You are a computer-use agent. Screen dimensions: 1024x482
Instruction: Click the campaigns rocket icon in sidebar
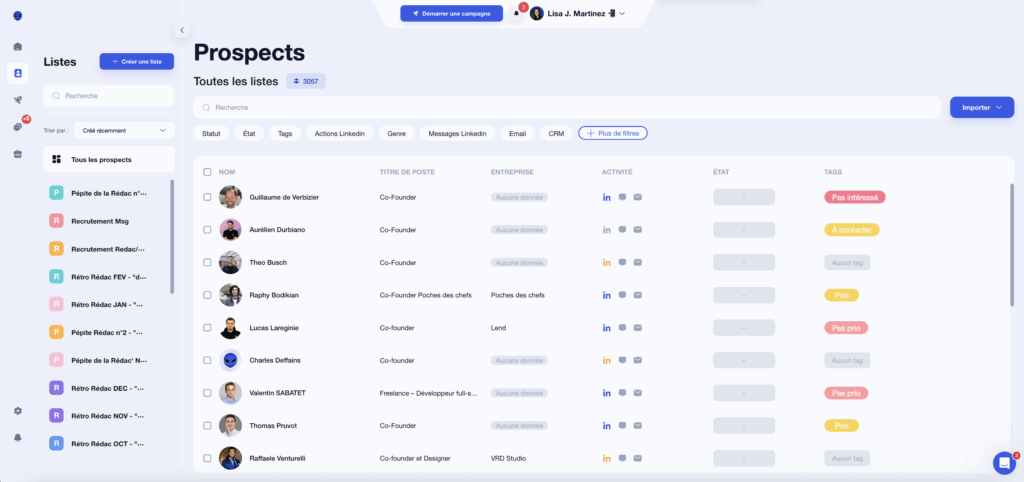click(17, 100)
